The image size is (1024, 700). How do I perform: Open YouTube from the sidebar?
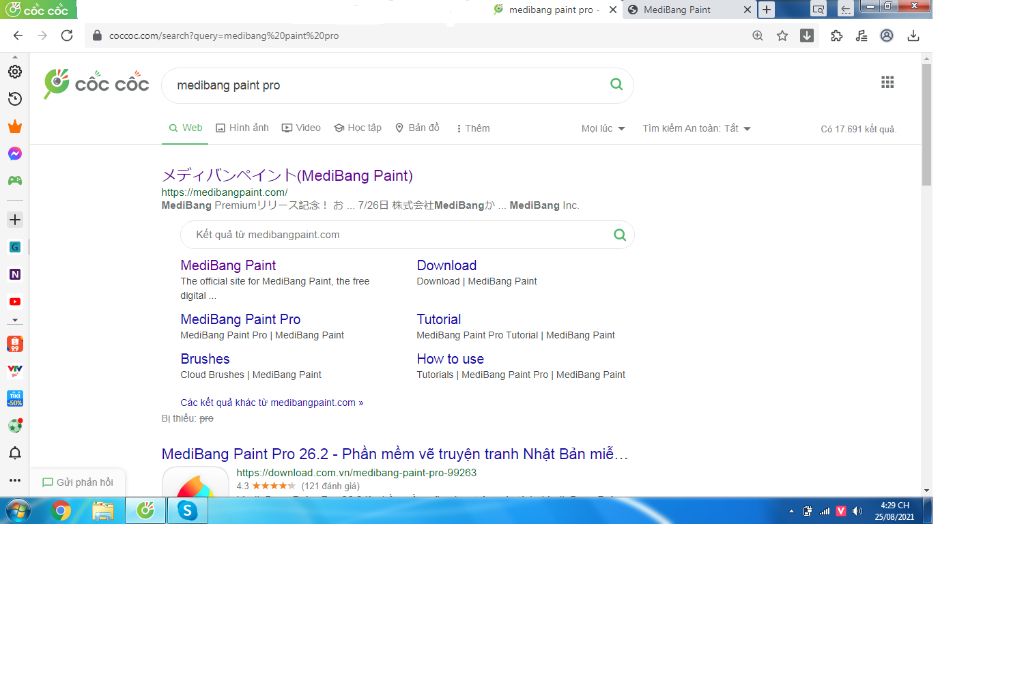tap(15, 302)
